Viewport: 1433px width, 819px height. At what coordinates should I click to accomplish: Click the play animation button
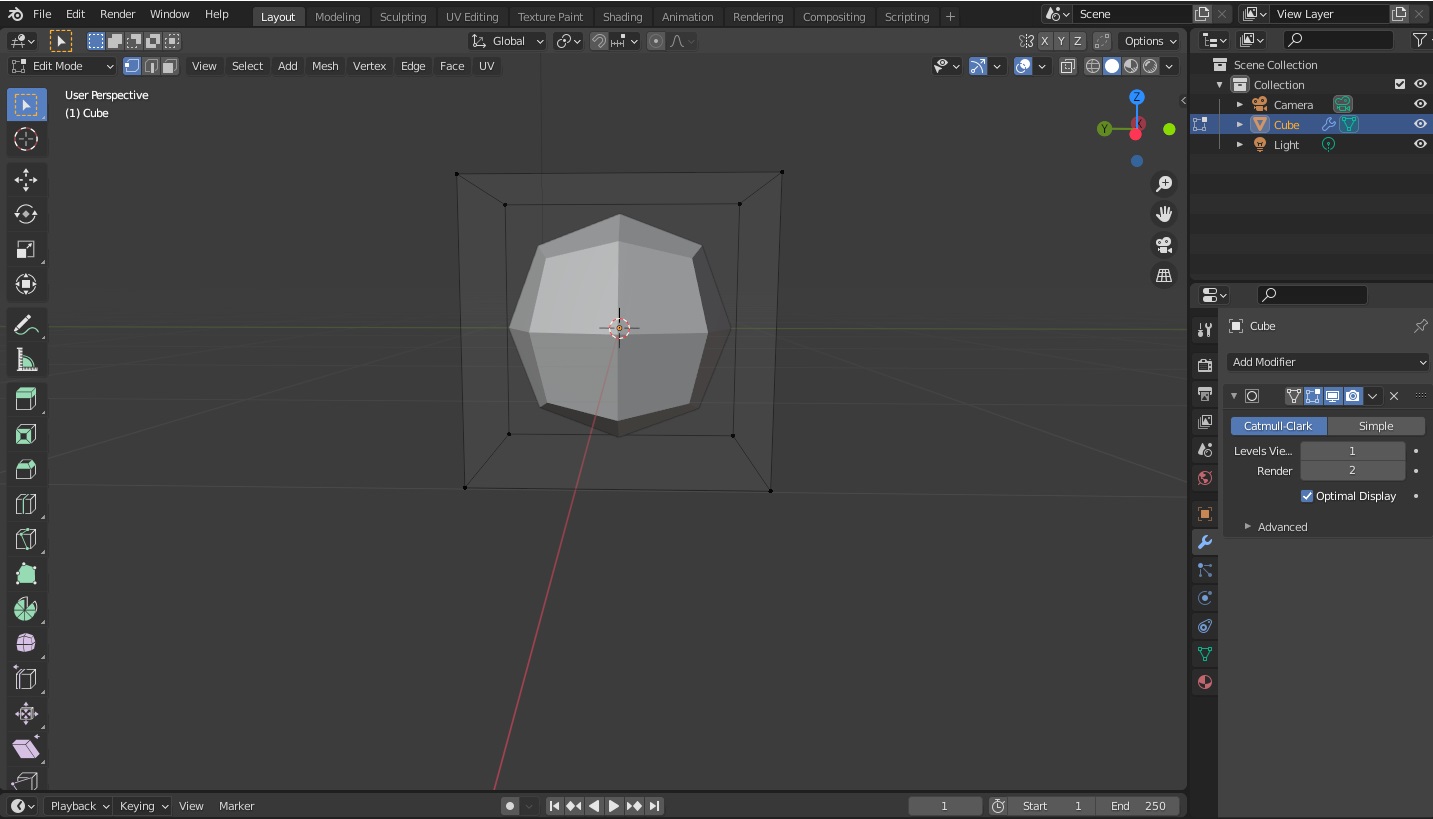614,806
